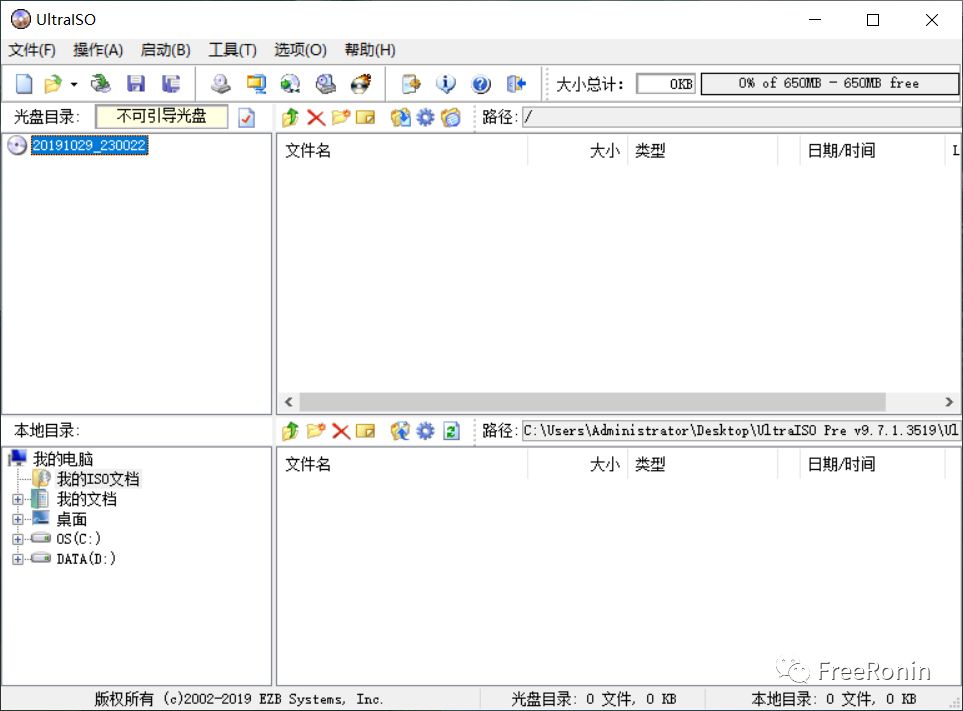Go up a folder in disc directory toolbar
The height and width of the screenshot is (711, 963).
290,117
